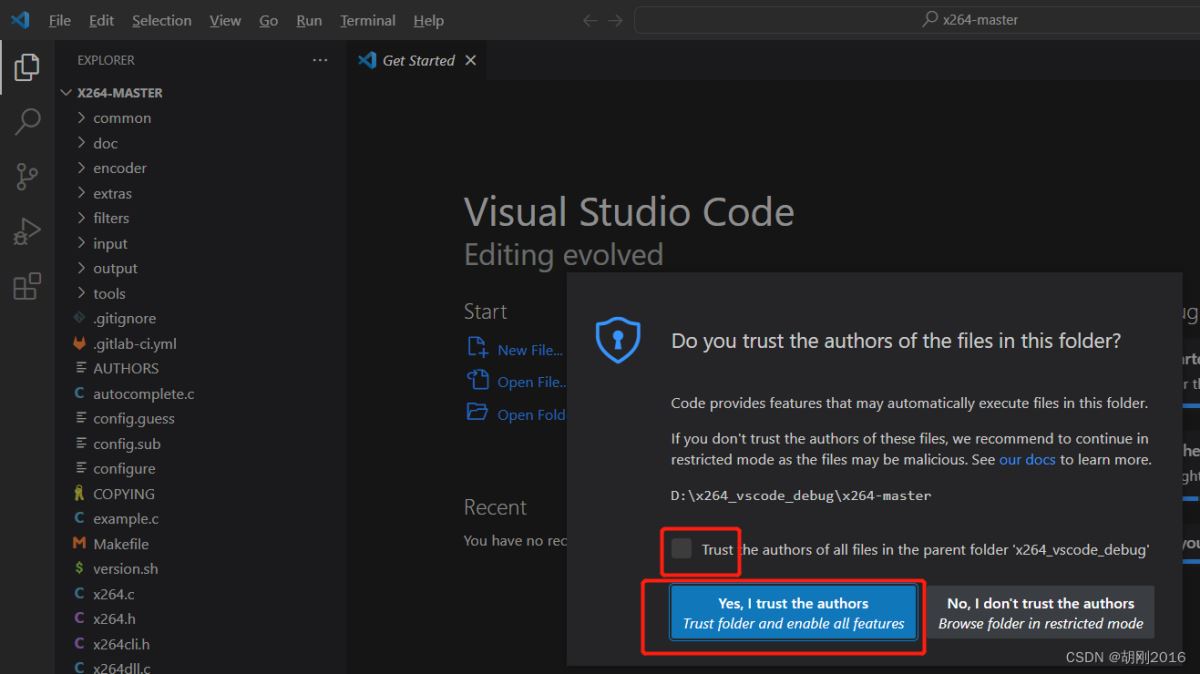The width and height of the screenshot is (1200, 674).
Task: Click the Open File icon under Start
Action: pos(477,380)
